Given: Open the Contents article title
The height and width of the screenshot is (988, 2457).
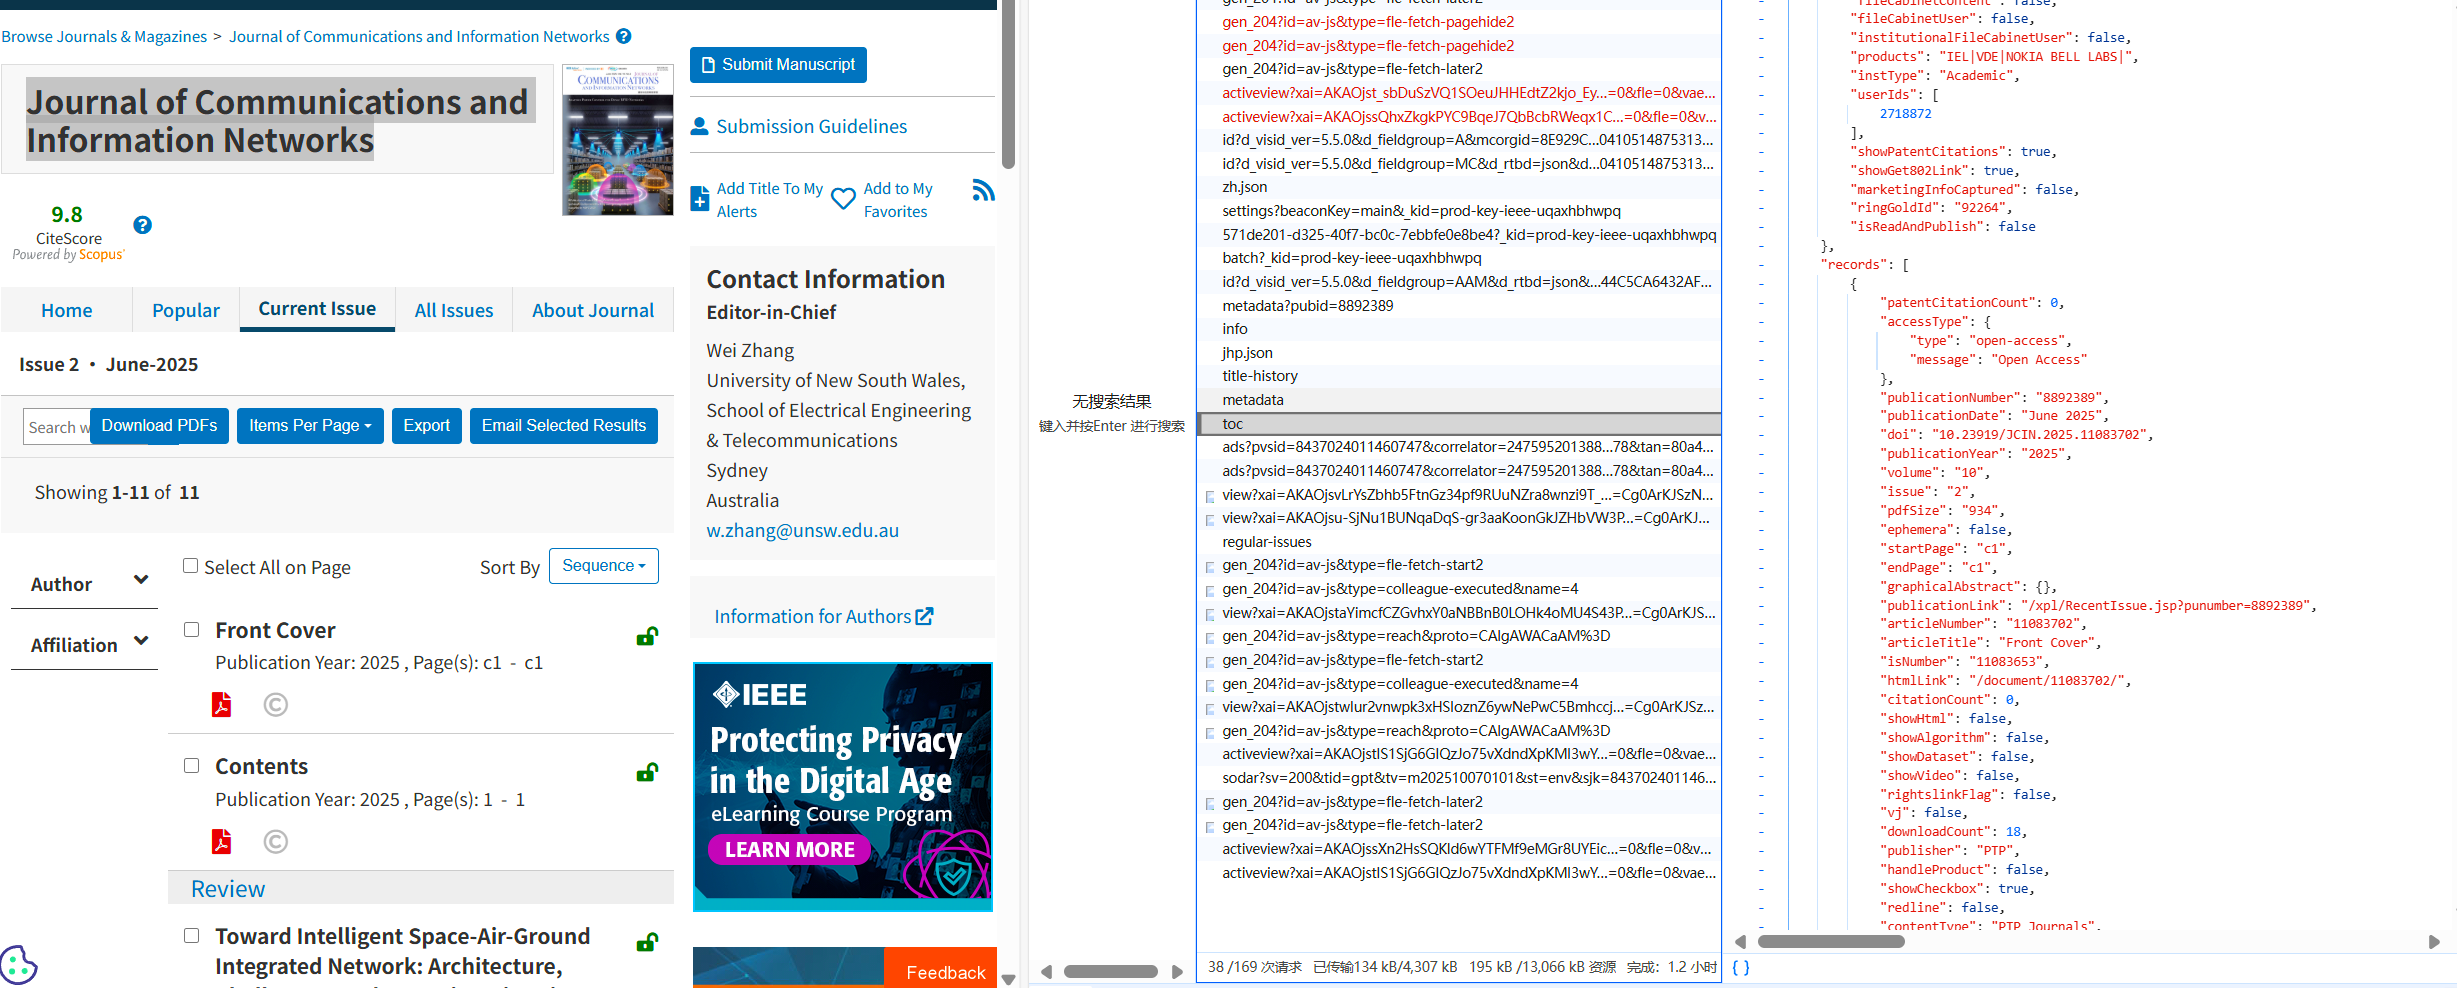Looking at the screenshot, I should pyautogui.click(x=261, y=766).
